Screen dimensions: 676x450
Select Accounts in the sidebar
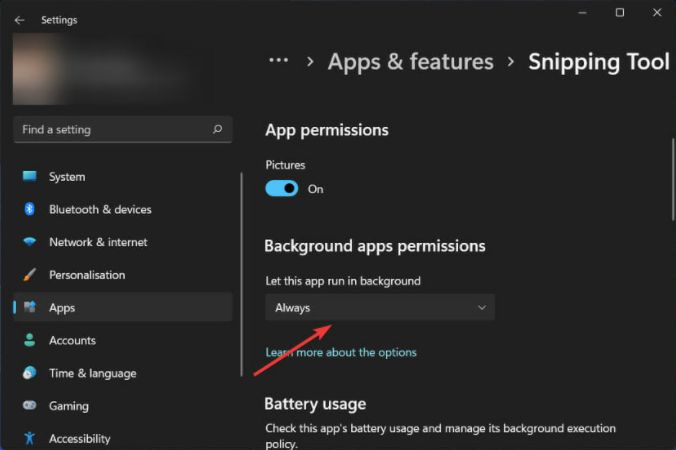[123, 341]
